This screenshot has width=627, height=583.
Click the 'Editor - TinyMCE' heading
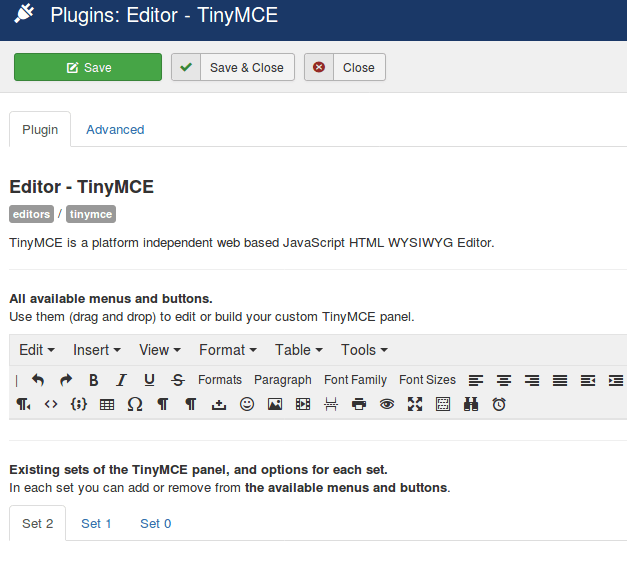click(x=82, y=187)
